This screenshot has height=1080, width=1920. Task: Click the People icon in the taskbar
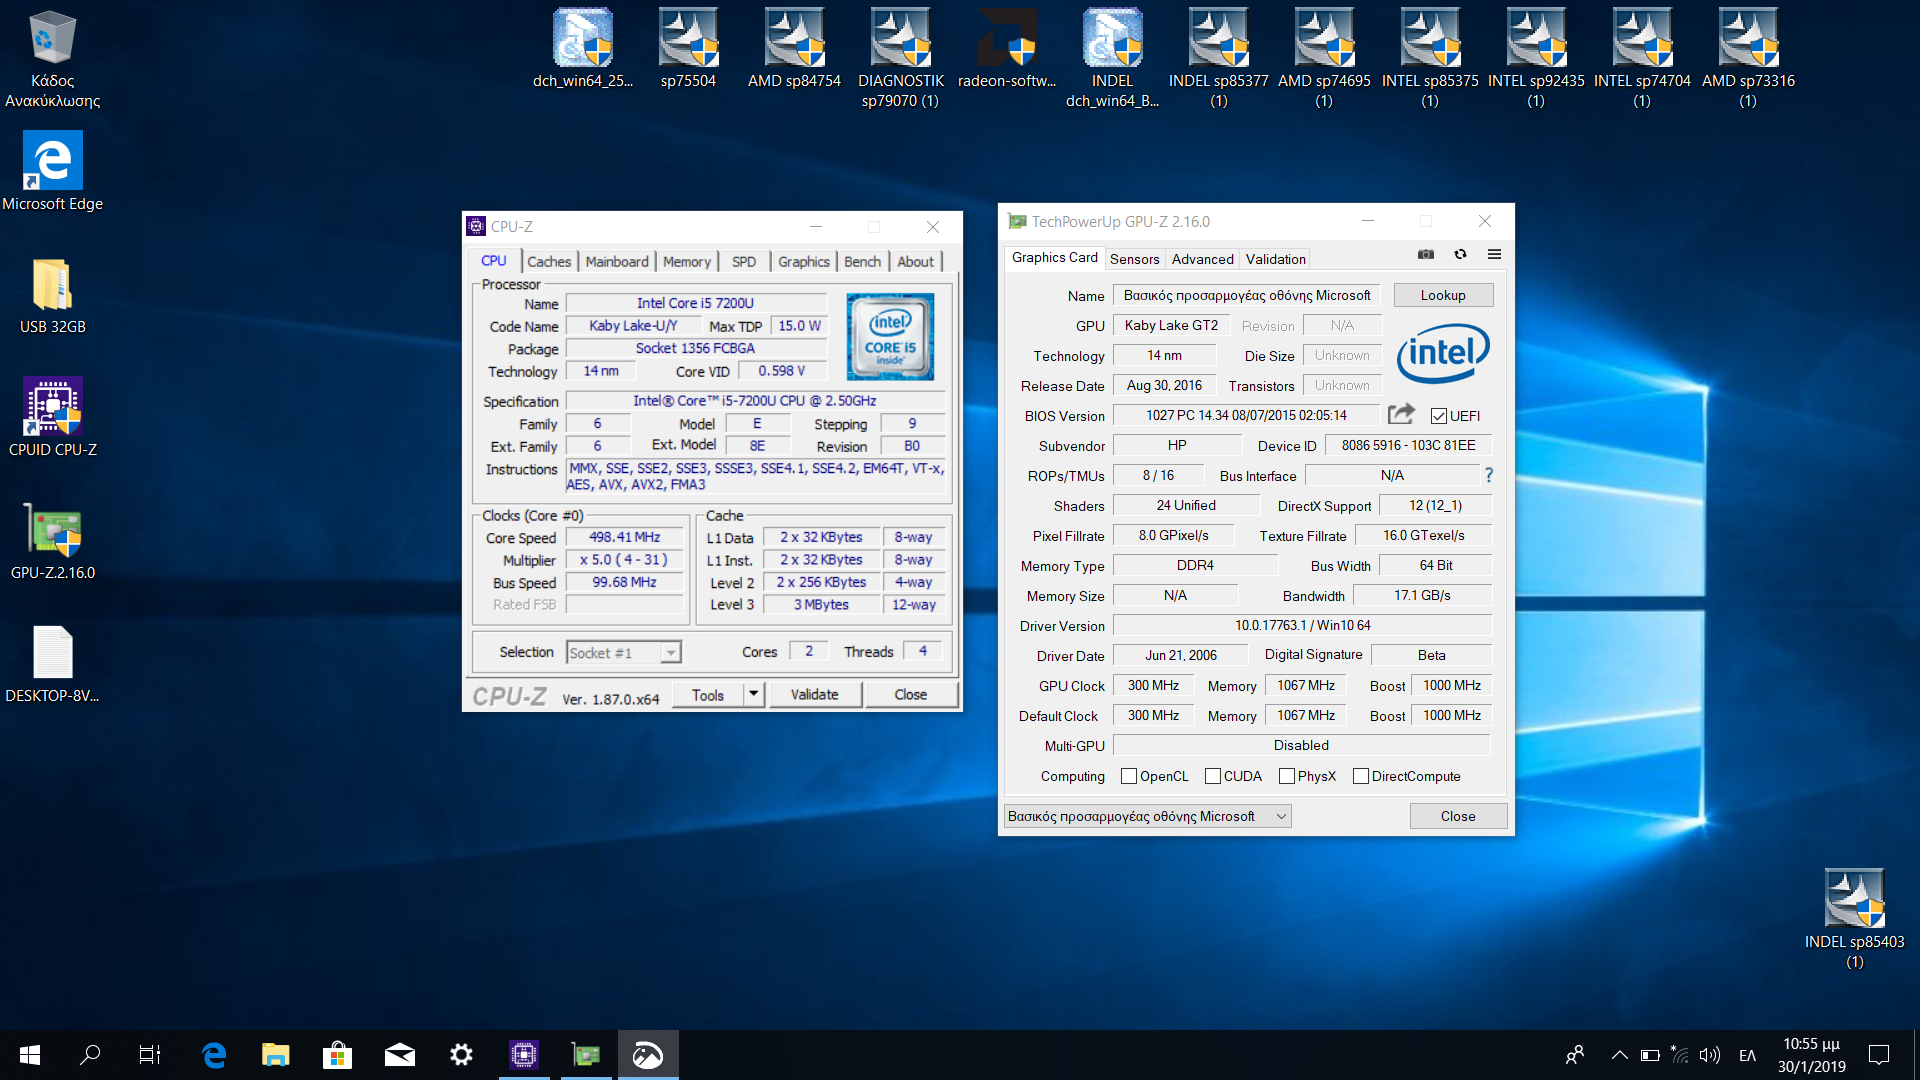(1575, 1055)
